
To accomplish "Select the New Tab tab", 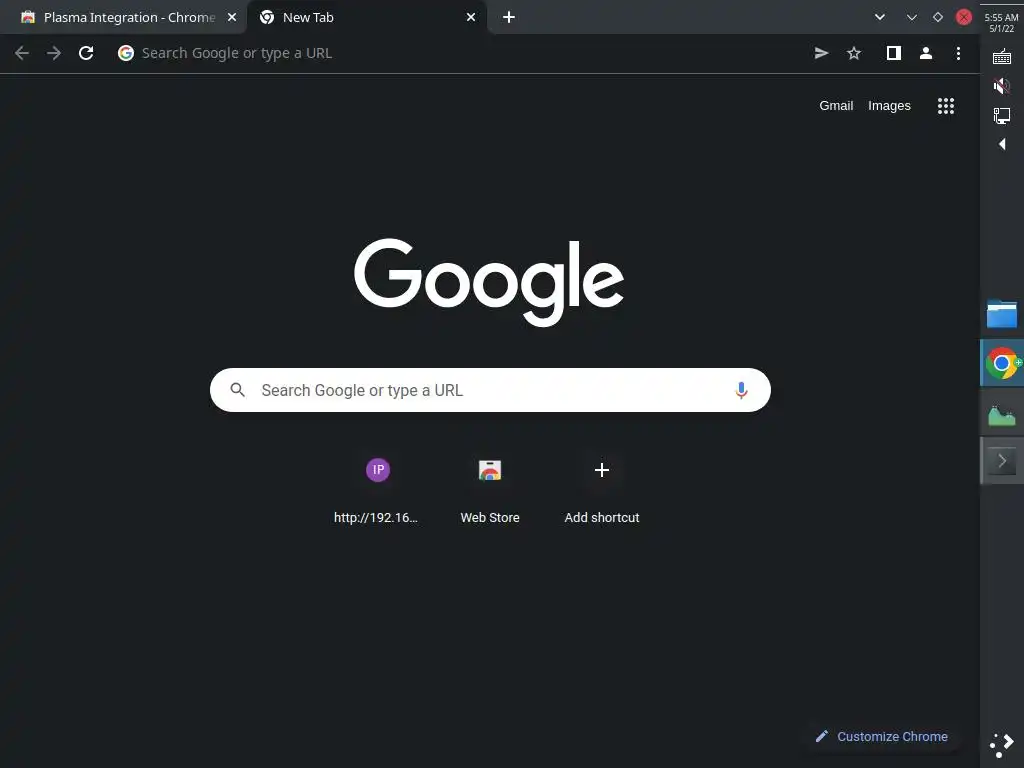I will pos(366,17).
